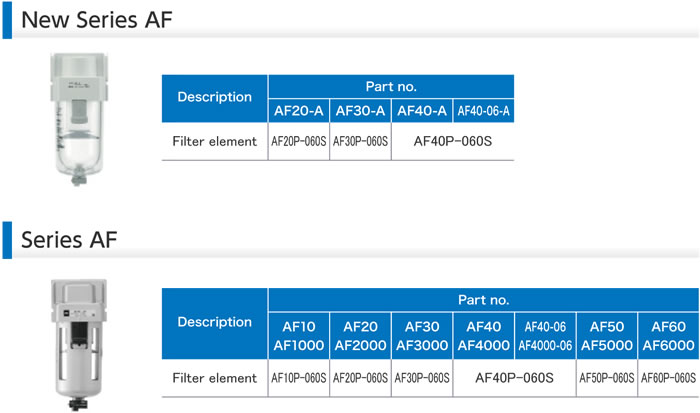Select the "Series AF" heading above the lower table
Screen dimensions: 700x413
pos(67,239)
